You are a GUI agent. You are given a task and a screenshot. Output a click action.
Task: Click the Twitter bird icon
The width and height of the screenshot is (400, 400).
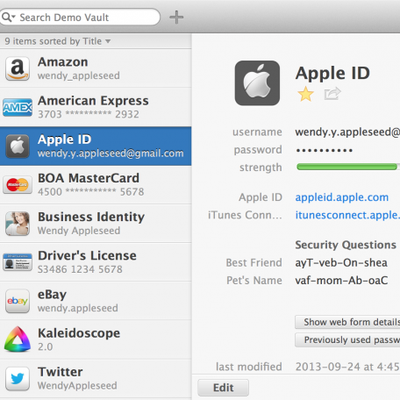pyautogui.click(x=17, y=378)
